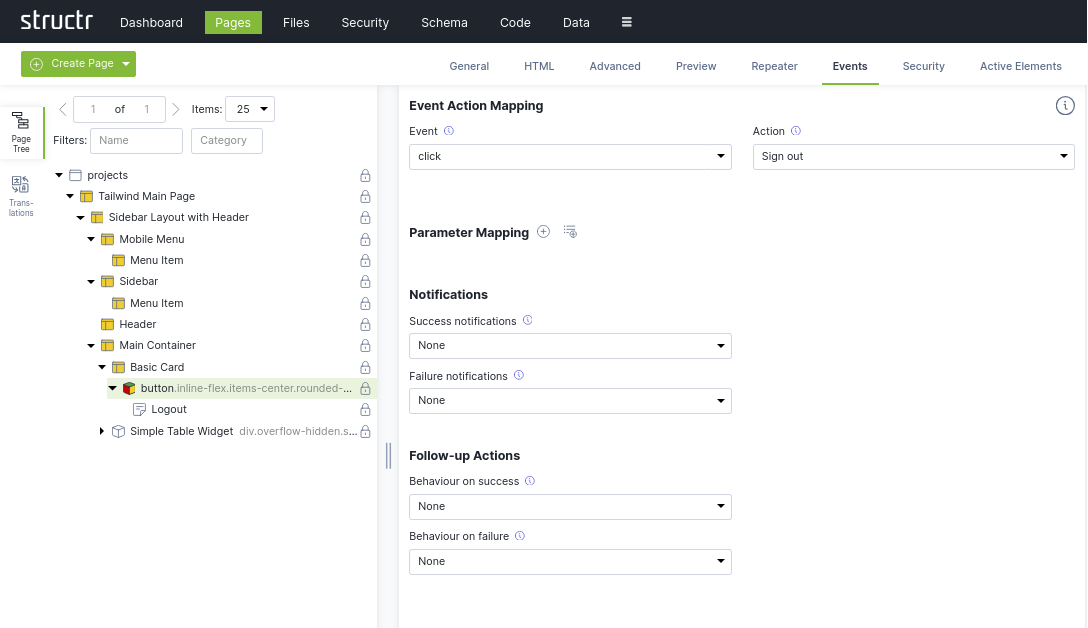The image size is (1088, 628).
Task: Collapse the Main Container tree node
Action: point(92,345)
